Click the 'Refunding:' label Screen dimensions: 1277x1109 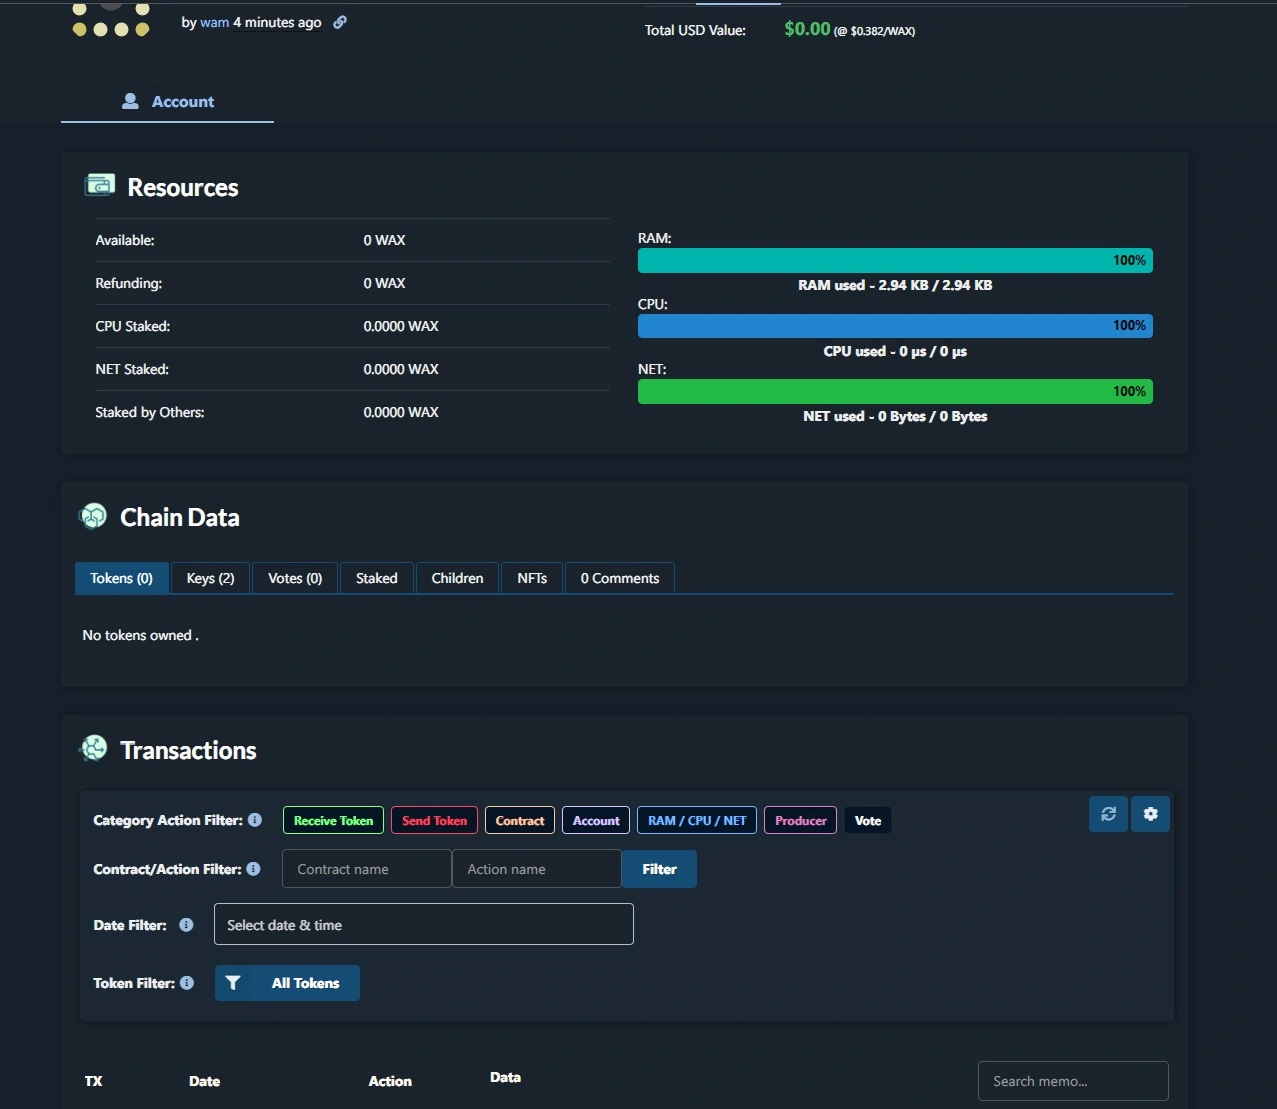[128, 283]
